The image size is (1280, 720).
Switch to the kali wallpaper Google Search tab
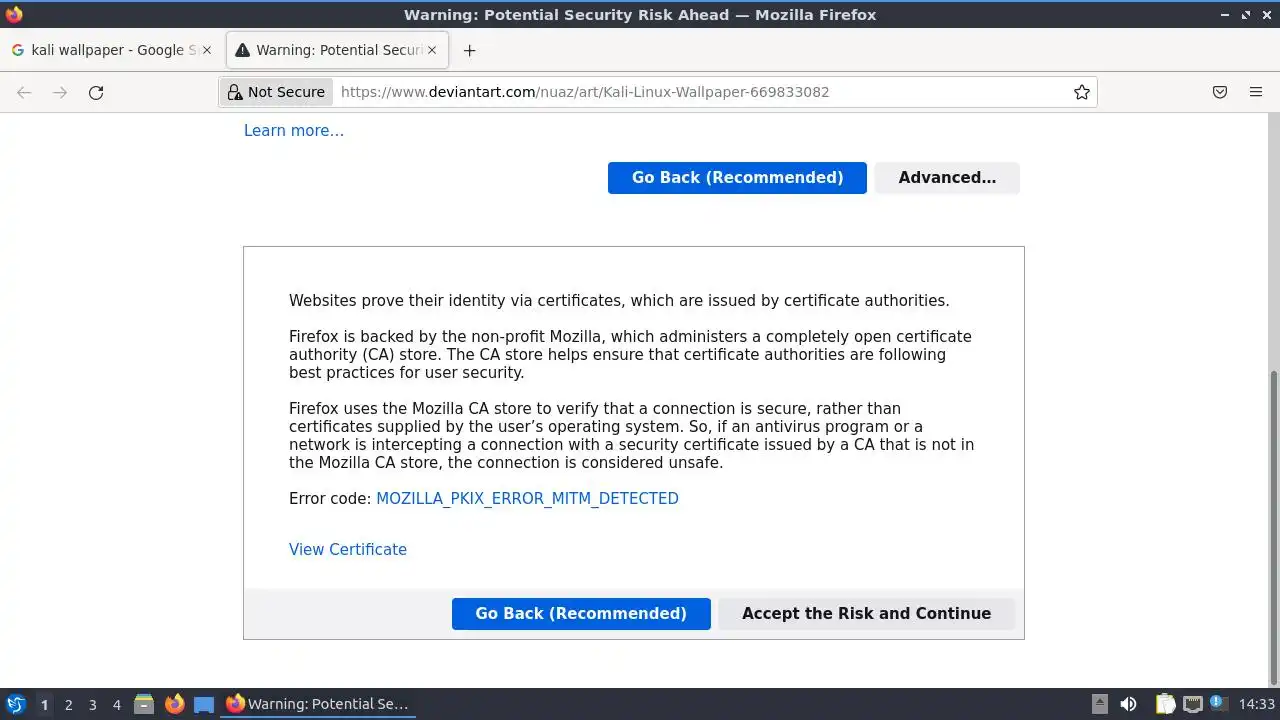[x=112, y=50]
